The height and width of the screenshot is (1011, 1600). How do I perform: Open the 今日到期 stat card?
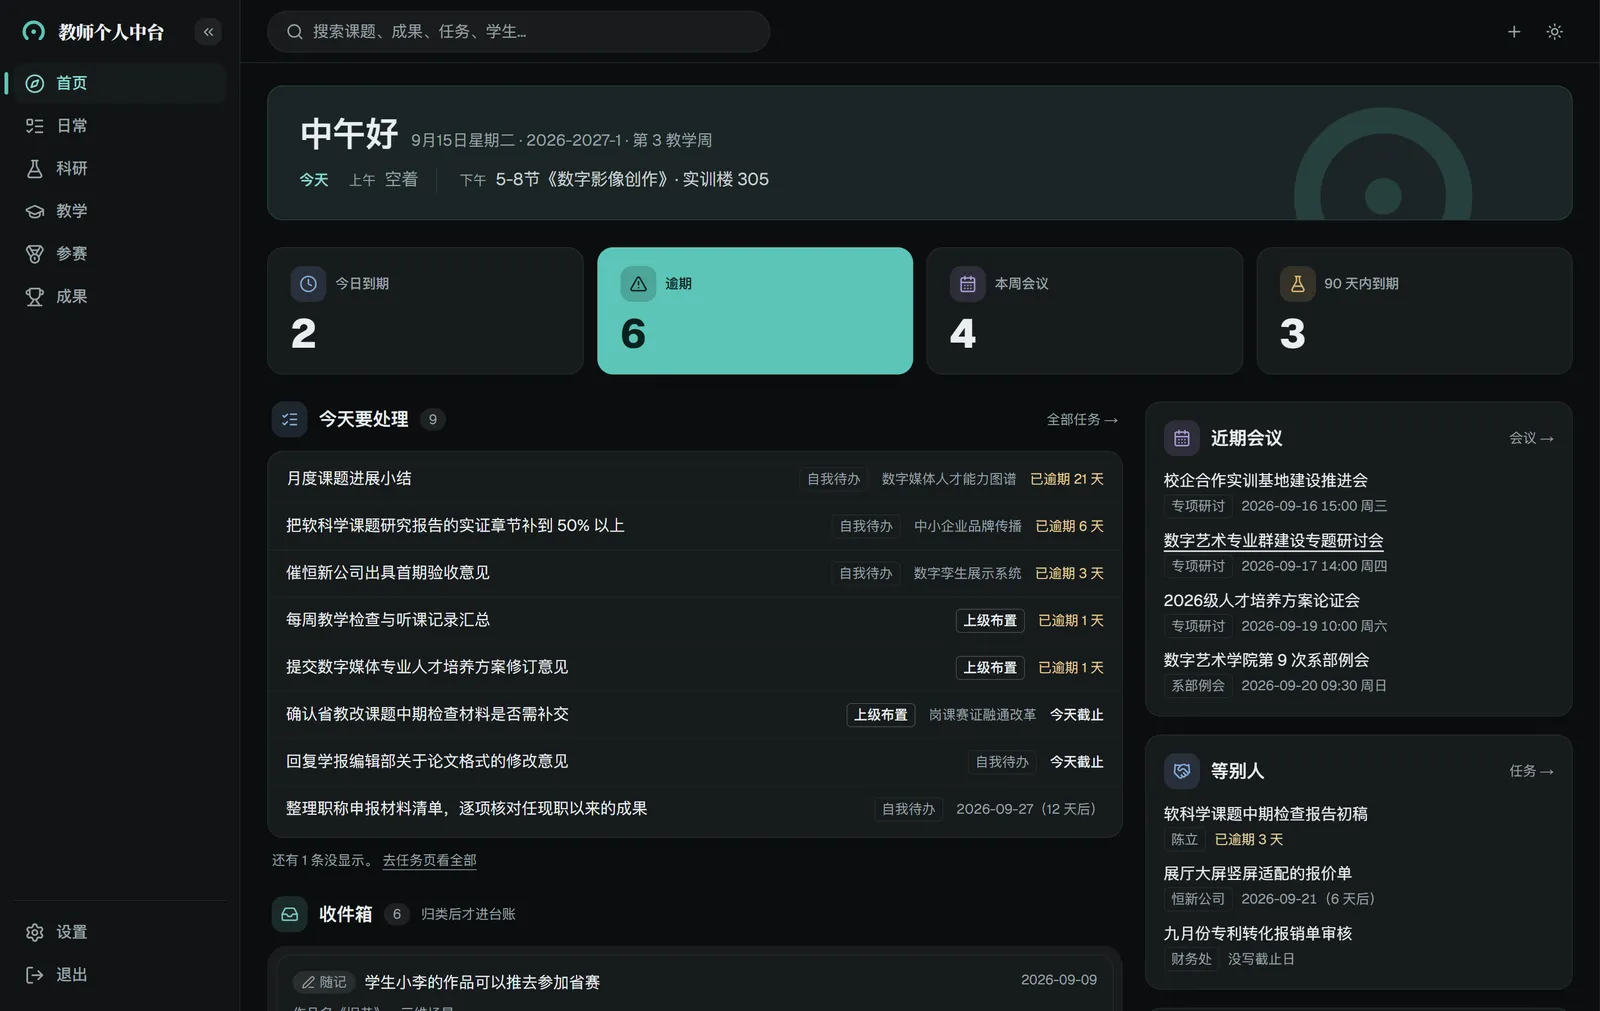(425, 311)
